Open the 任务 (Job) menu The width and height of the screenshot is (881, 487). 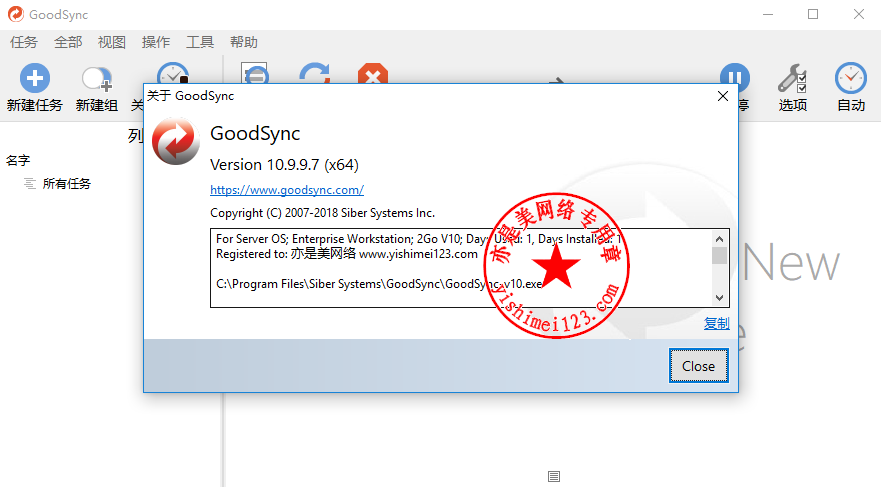click(24, 42)
